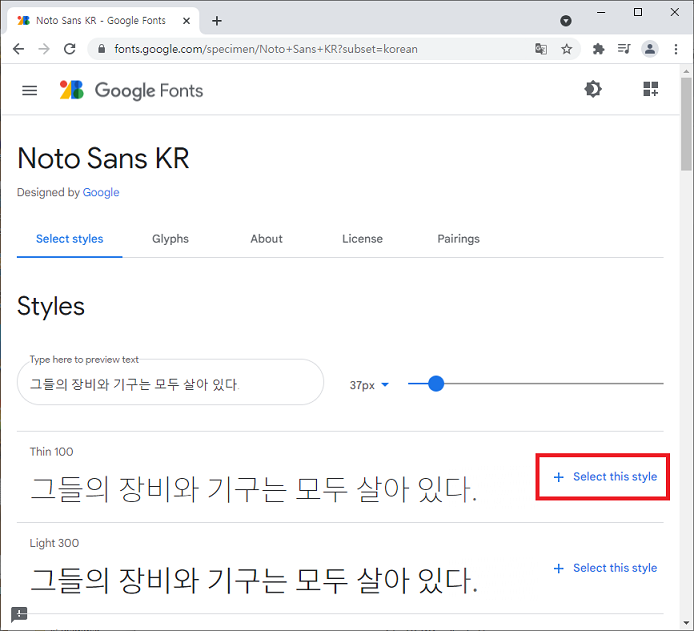Click the Styles heading

tap(51, 306)
